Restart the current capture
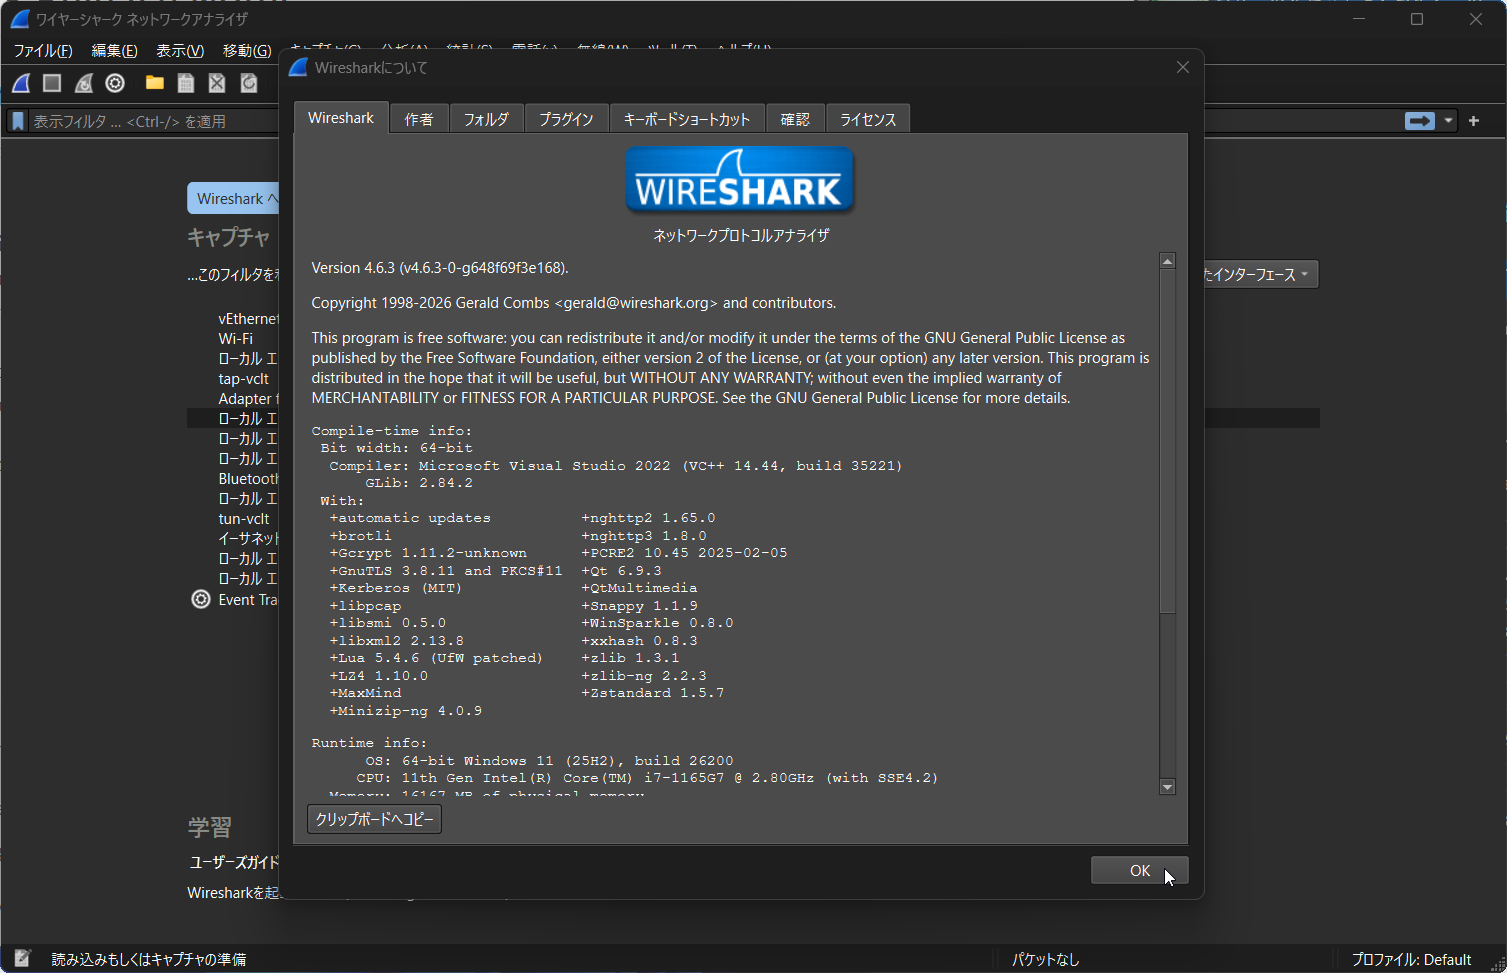Screen dimensions: 1507x973 tap(83, 83)
